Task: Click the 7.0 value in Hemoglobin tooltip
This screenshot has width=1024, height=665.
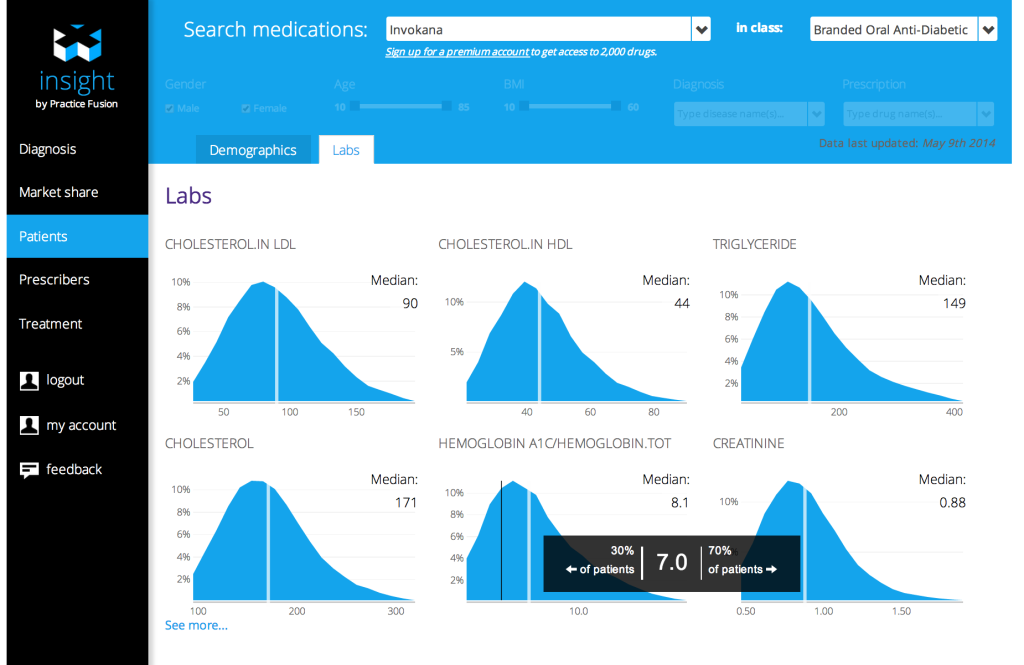Action: point(671,562)
